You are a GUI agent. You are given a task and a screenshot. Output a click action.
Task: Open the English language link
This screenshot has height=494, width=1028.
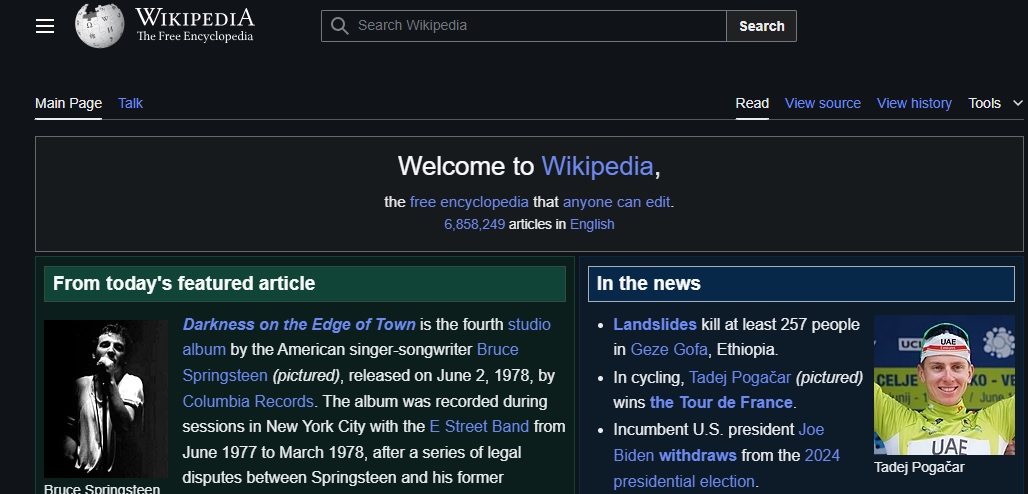pyautogui.click(x=592, y=224)
